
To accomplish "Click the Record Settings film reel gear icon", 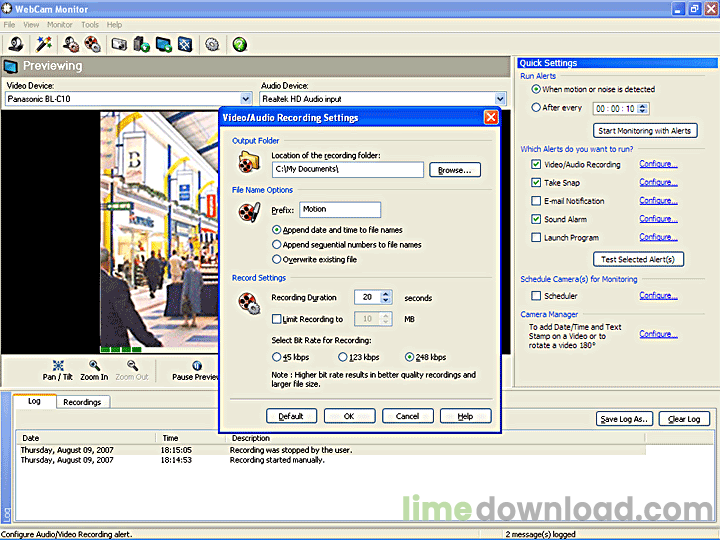I will (x=249, y=303).
